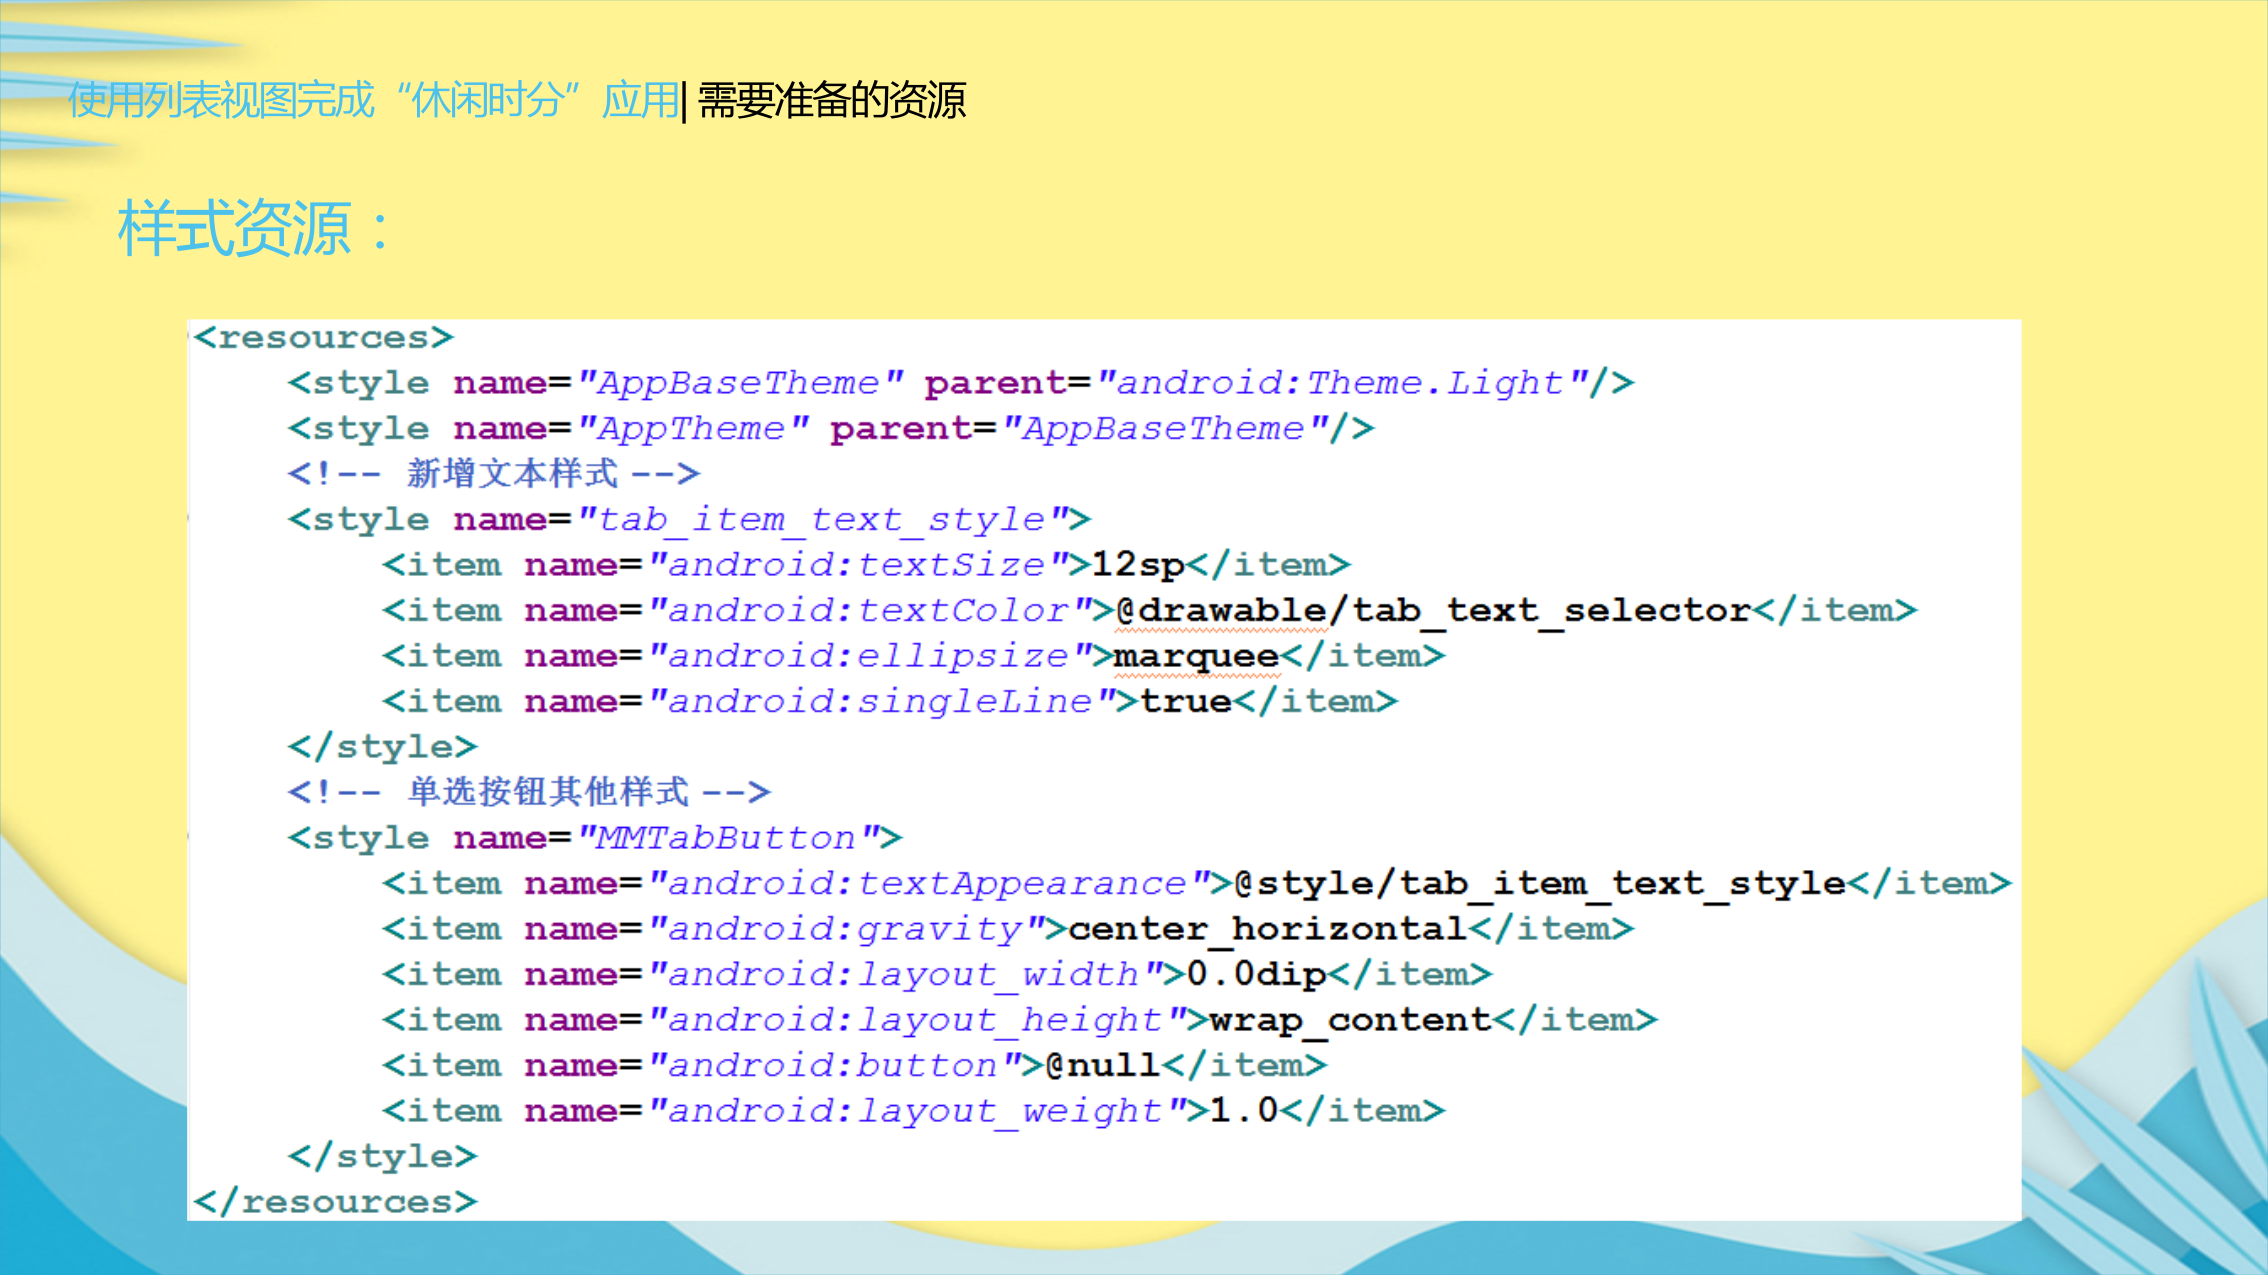
Task: Click the comment 单选按钮其他样式
Action: 529,792
